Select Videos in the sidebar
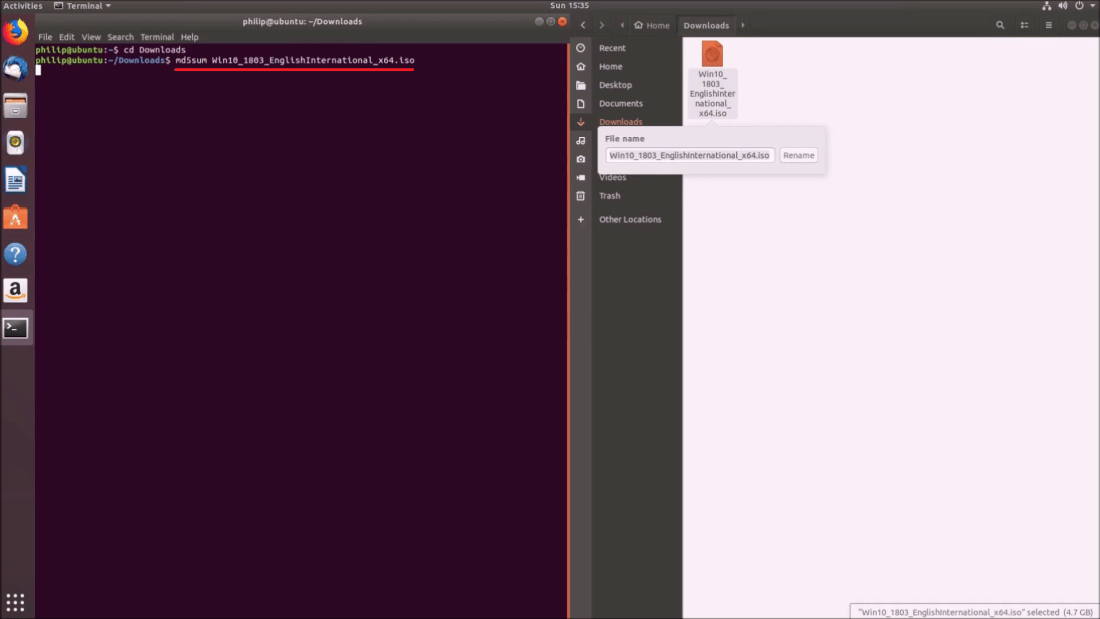Screen dimensions: 1100x619 tap(612, 178)
